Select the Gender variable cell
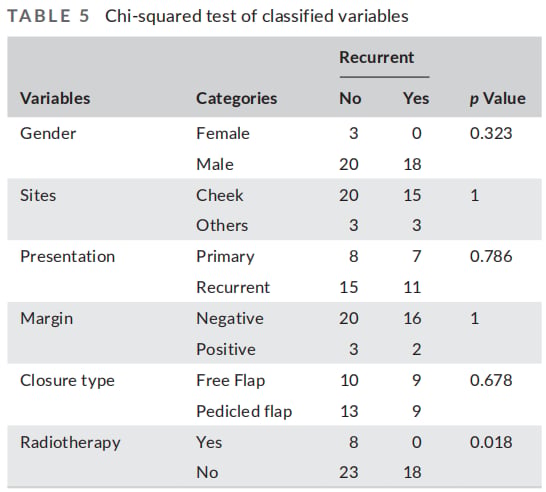The image size is (546, 492). click(48, 133)
